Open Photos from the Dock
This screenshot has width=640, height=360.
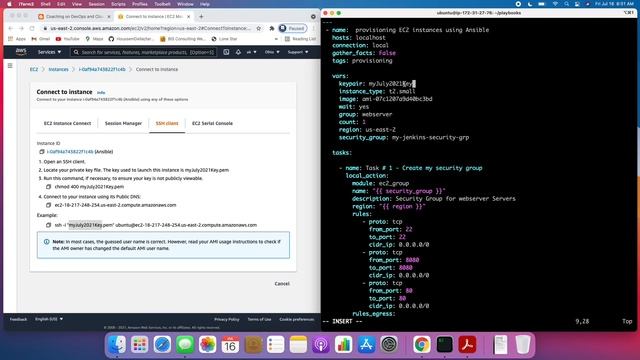[207, 344]
